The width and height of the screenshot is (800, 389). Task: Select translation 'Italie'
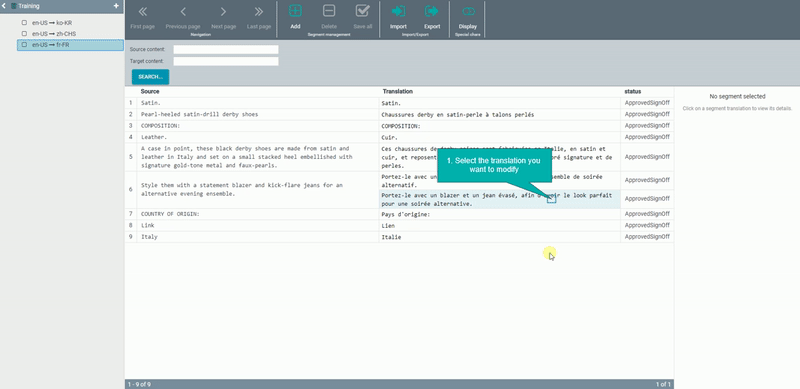pos(391,237)
